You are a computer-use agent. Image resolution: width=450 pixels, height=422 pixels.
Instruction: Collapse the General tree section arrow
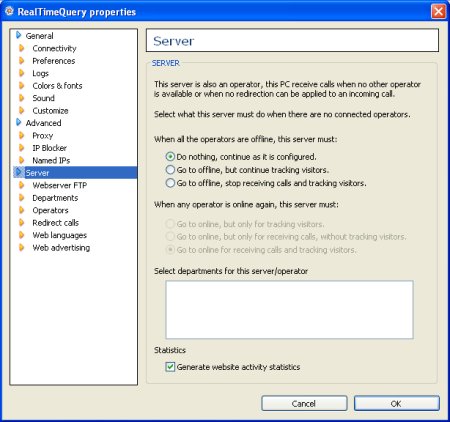(19, 35)
